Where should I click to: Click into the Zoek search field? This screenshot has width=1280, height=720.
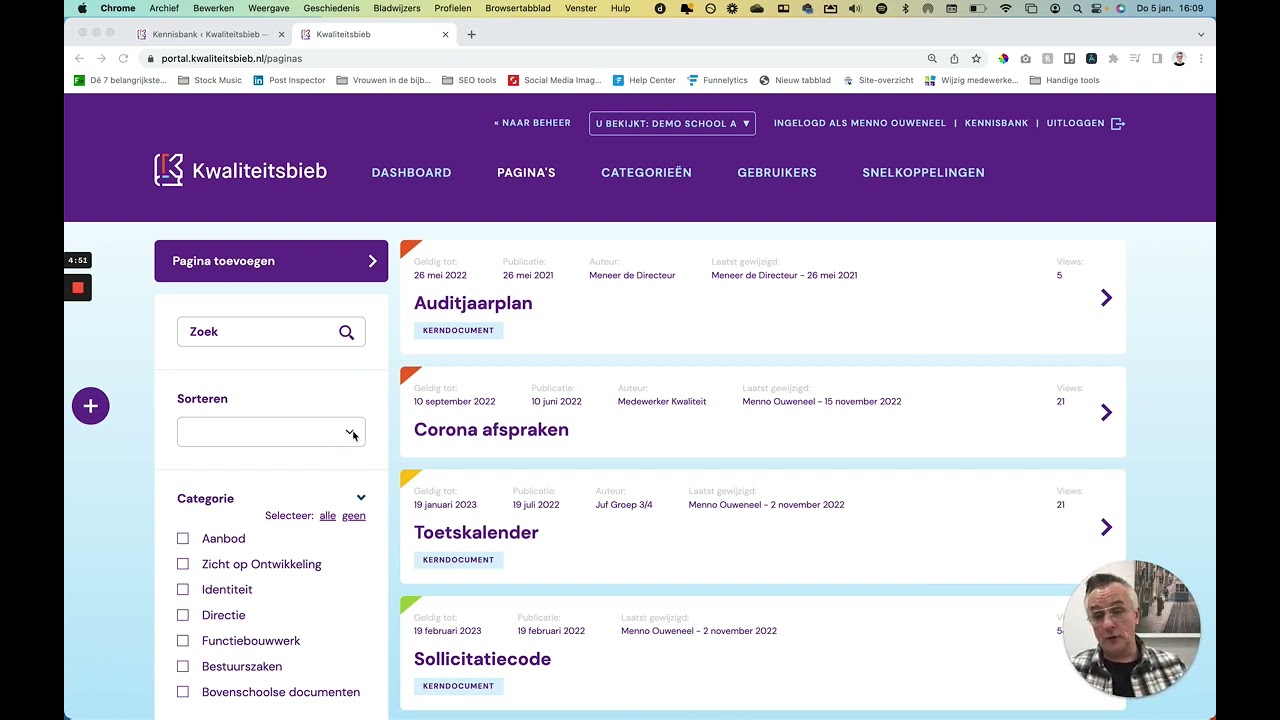[258, 332]
